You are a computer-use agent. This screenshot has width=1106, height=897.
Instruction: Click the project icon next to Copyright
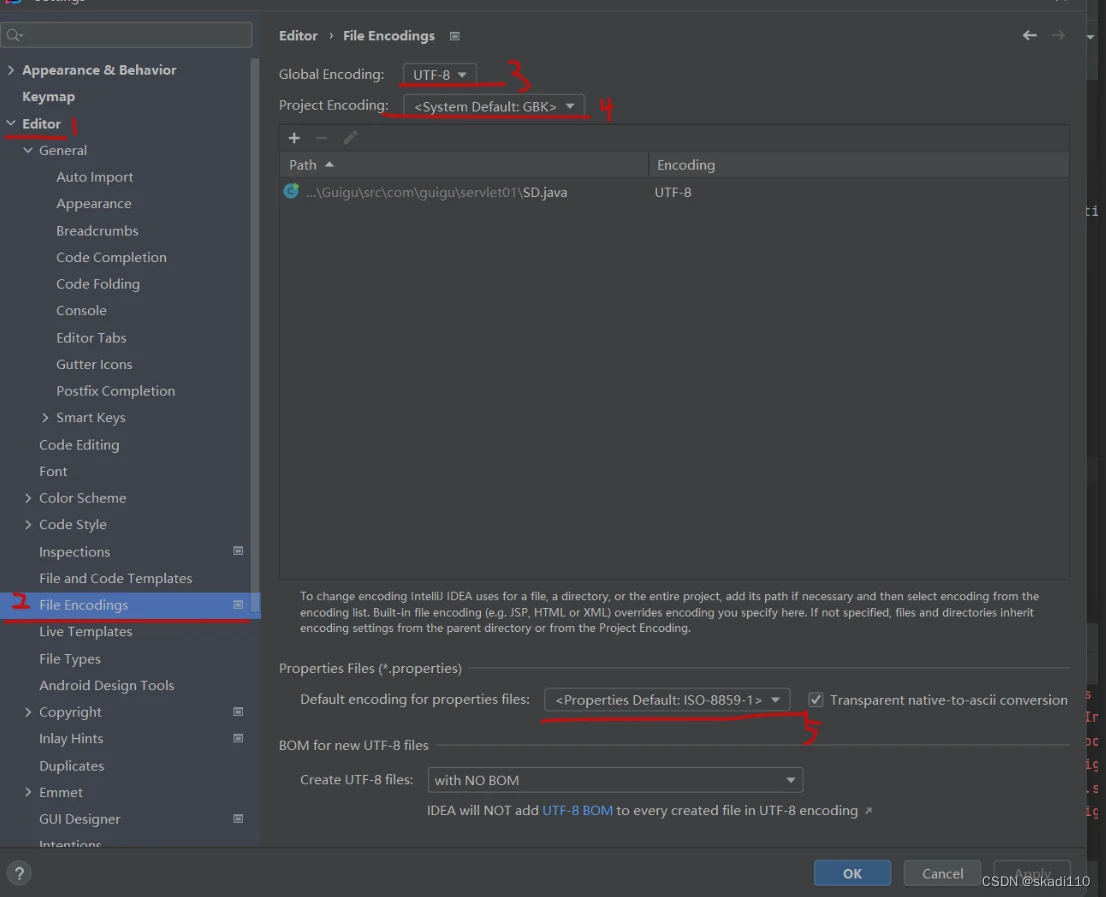tap(238, 712)
